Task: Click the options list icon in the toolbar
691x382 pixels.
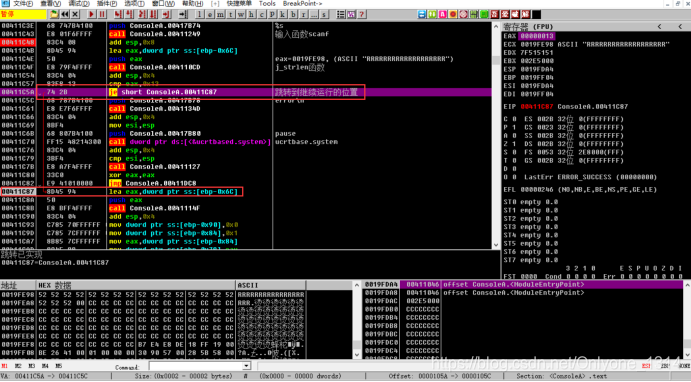Action: [x=341, y=15]
